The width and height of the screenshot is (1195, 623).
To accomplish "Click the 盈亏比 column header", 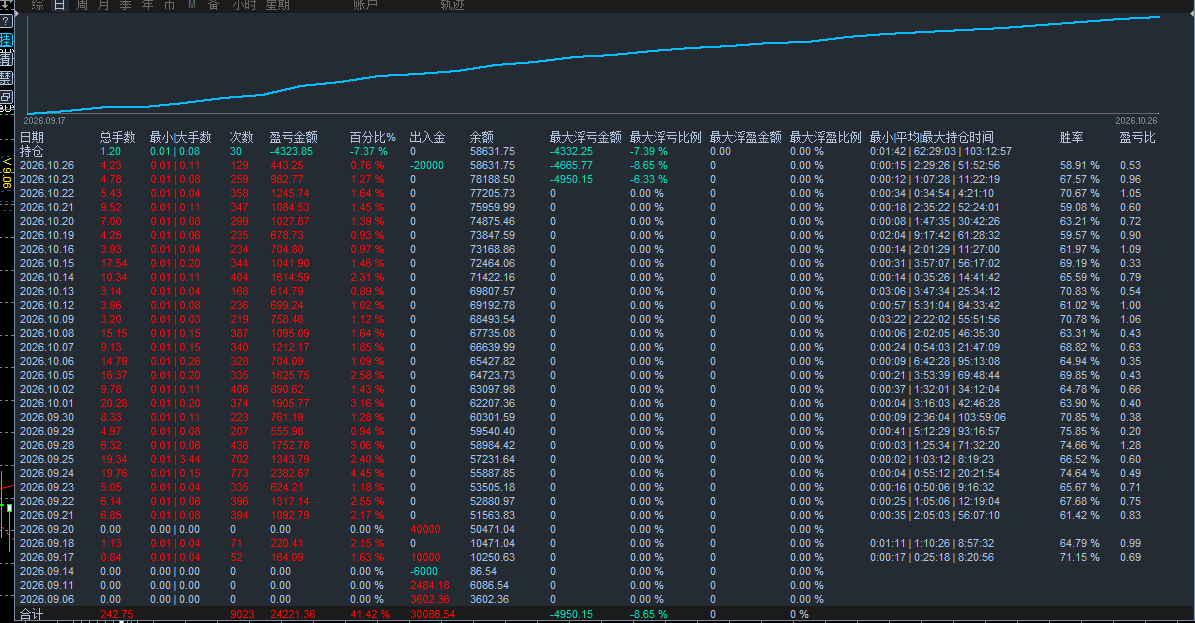I will (x=1137, y=137).
